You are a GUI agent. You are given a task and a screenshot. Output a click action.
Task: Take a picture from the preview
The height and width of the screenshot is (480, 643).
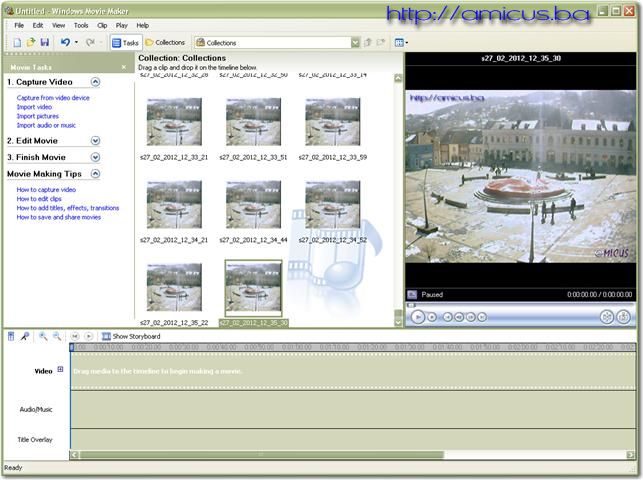click(x=623, y=317)
